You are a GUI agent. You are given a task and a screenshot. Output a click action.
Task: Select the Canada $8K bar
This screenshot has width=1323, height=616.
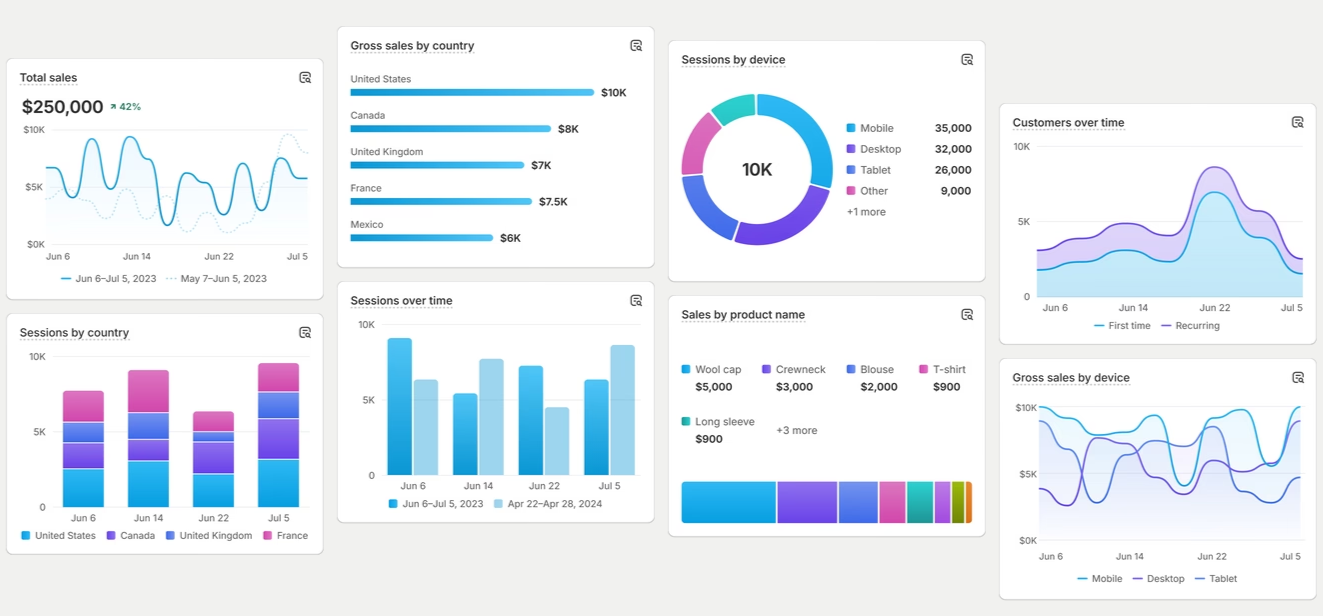coord(450,129)
